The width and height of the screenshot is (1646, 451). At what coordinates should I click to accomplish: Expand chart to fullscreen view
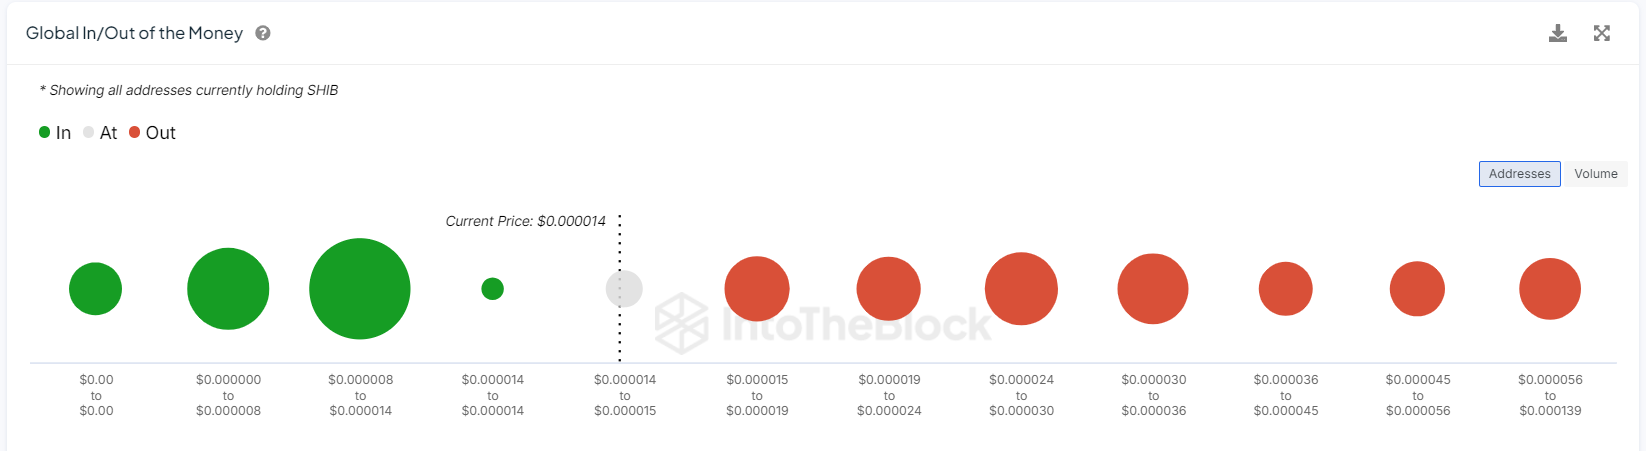tap(1601, 33)
